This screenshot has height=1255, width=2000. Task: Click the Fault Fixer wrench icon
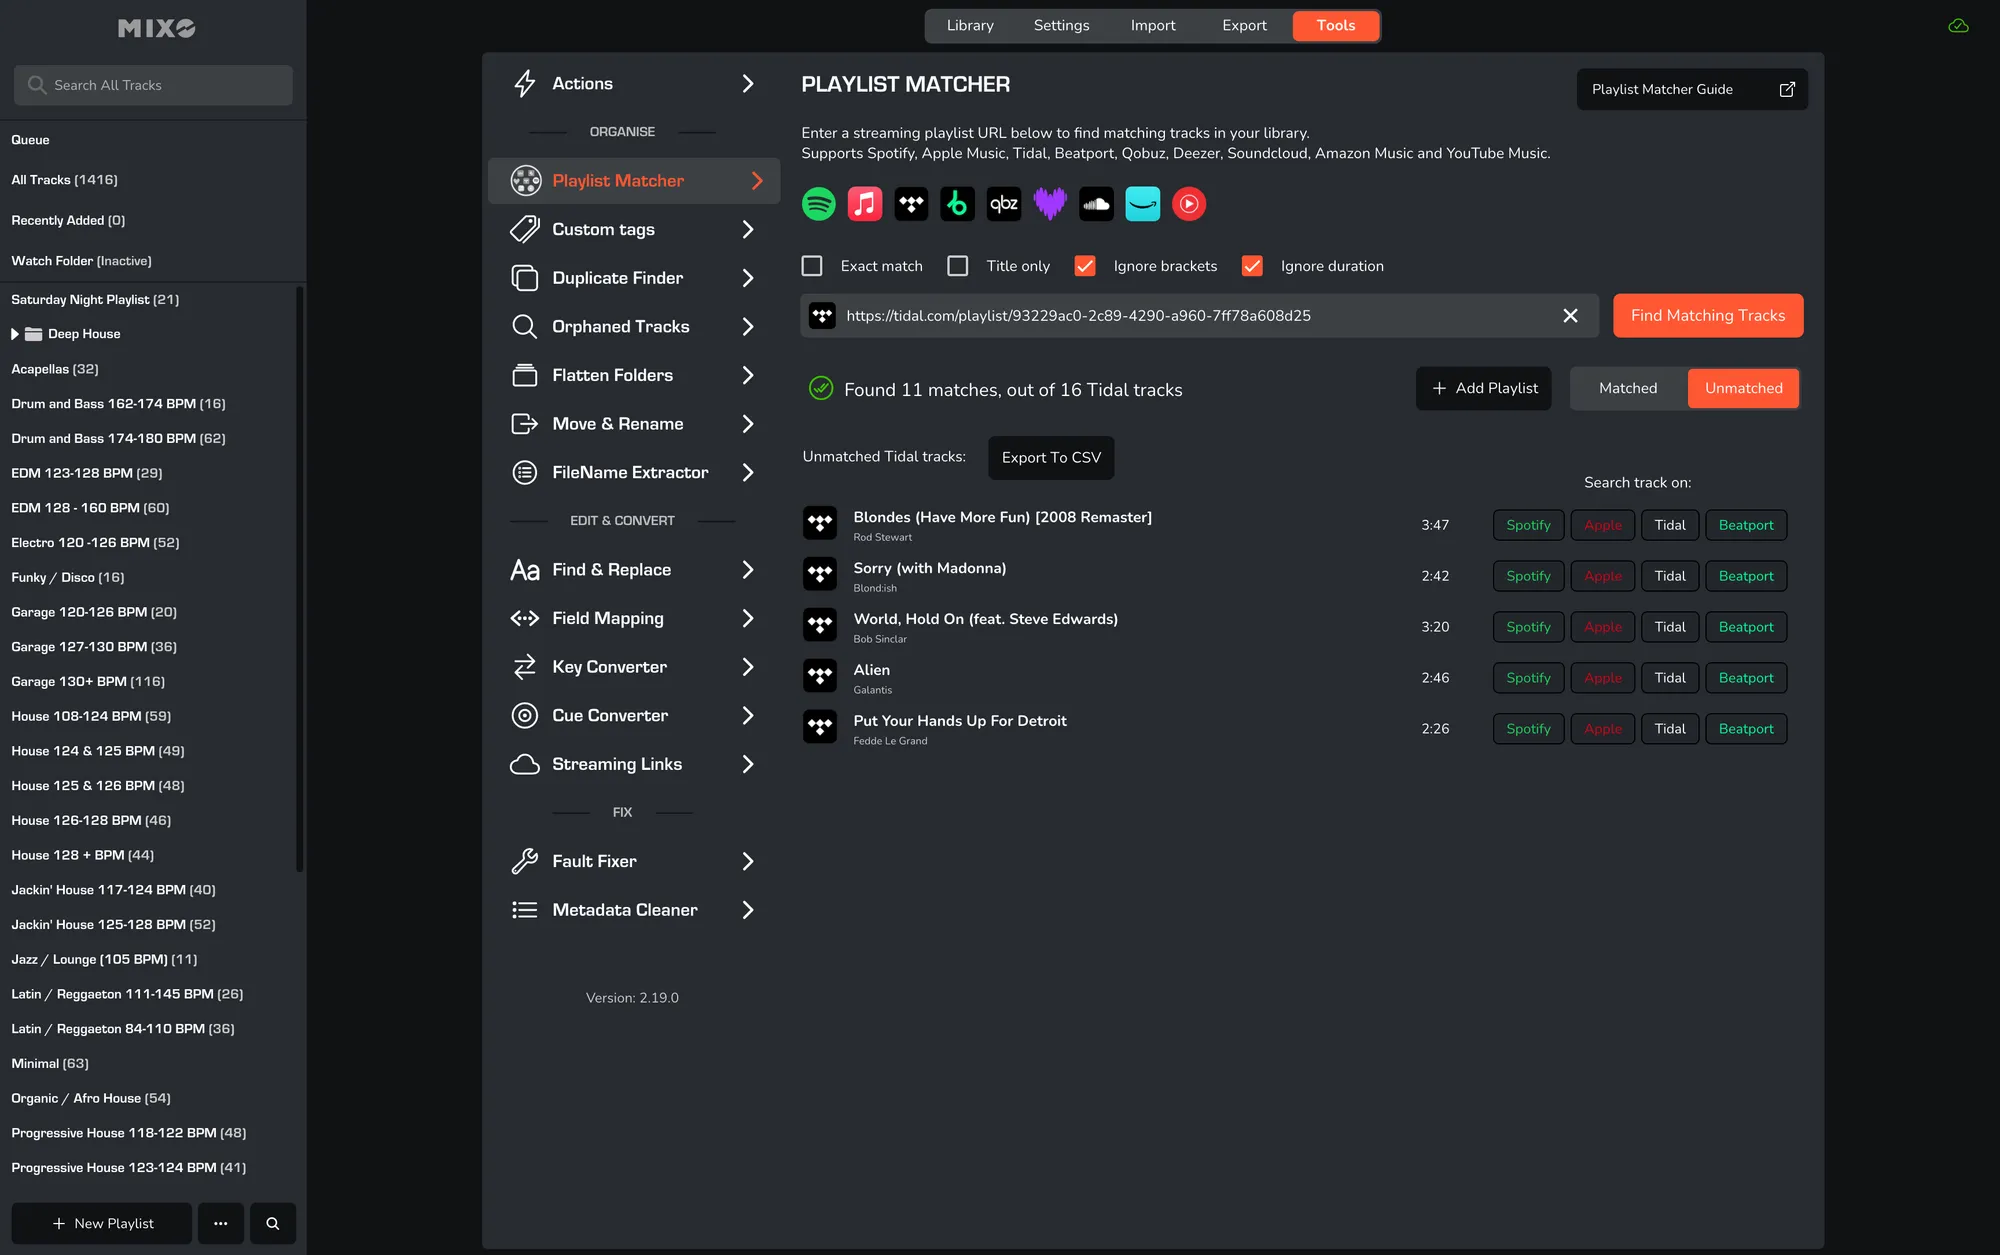pyautogui.click(x=524, y=861)
